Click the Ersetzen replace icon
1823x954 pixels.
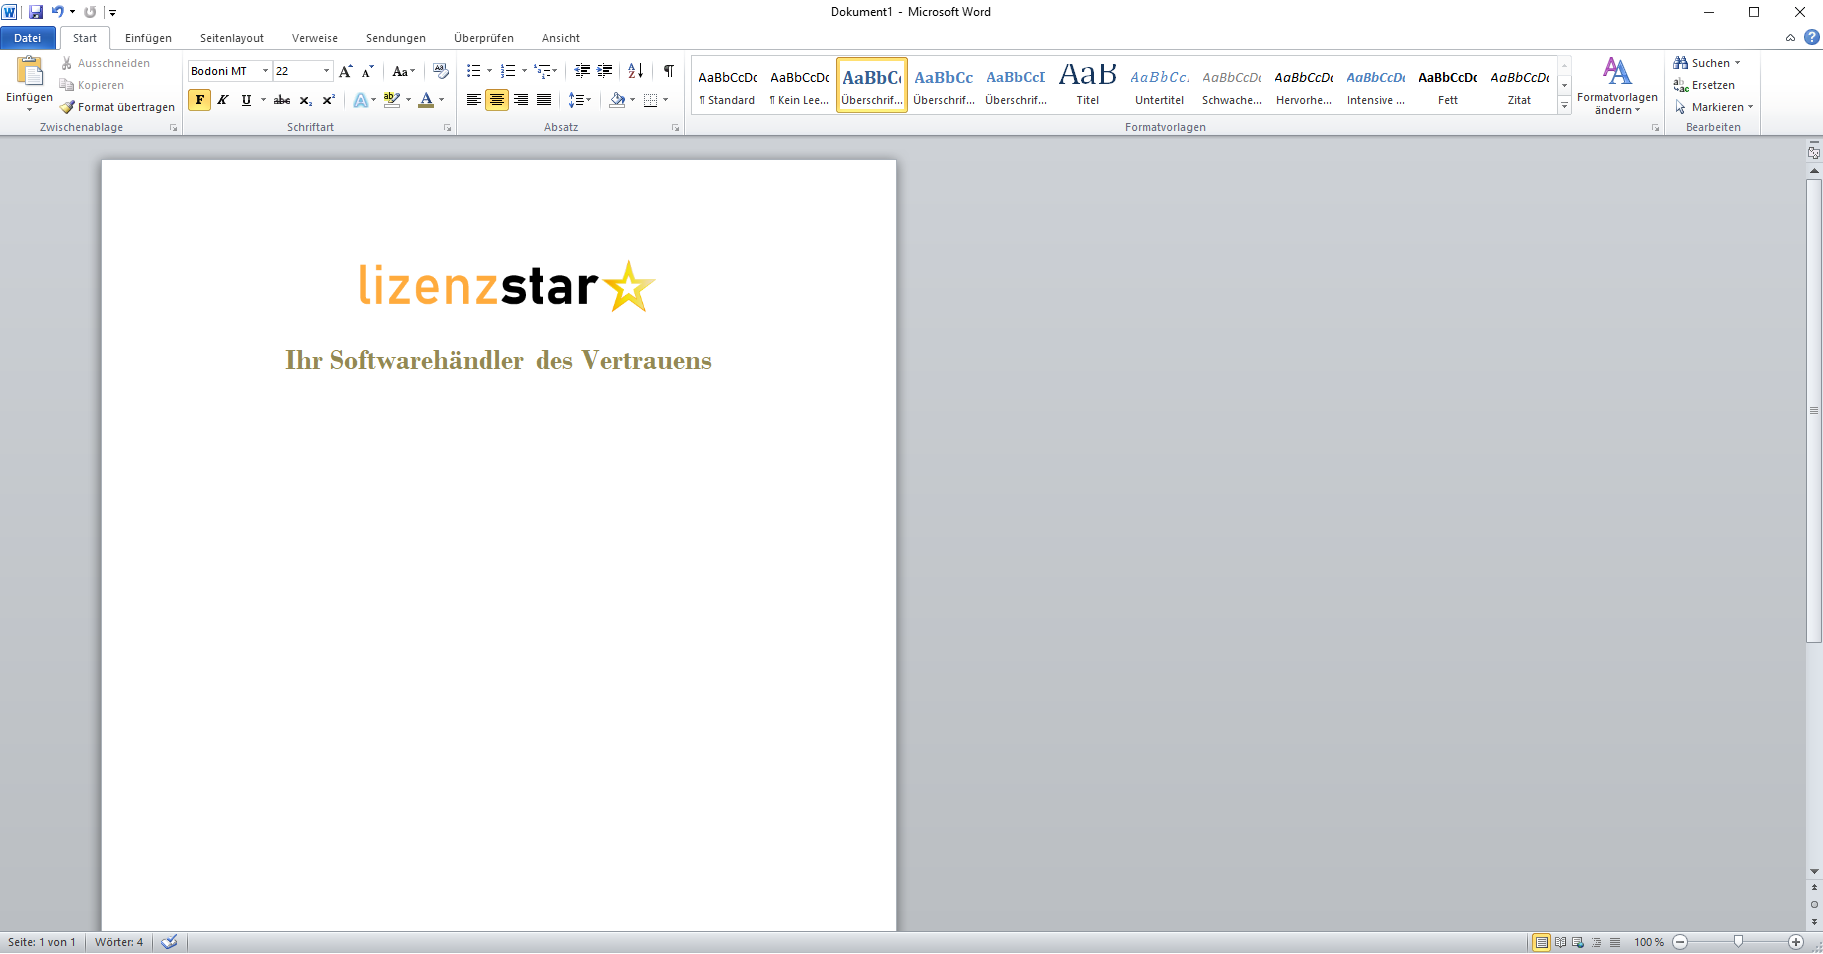click(x=1681, y=85)
